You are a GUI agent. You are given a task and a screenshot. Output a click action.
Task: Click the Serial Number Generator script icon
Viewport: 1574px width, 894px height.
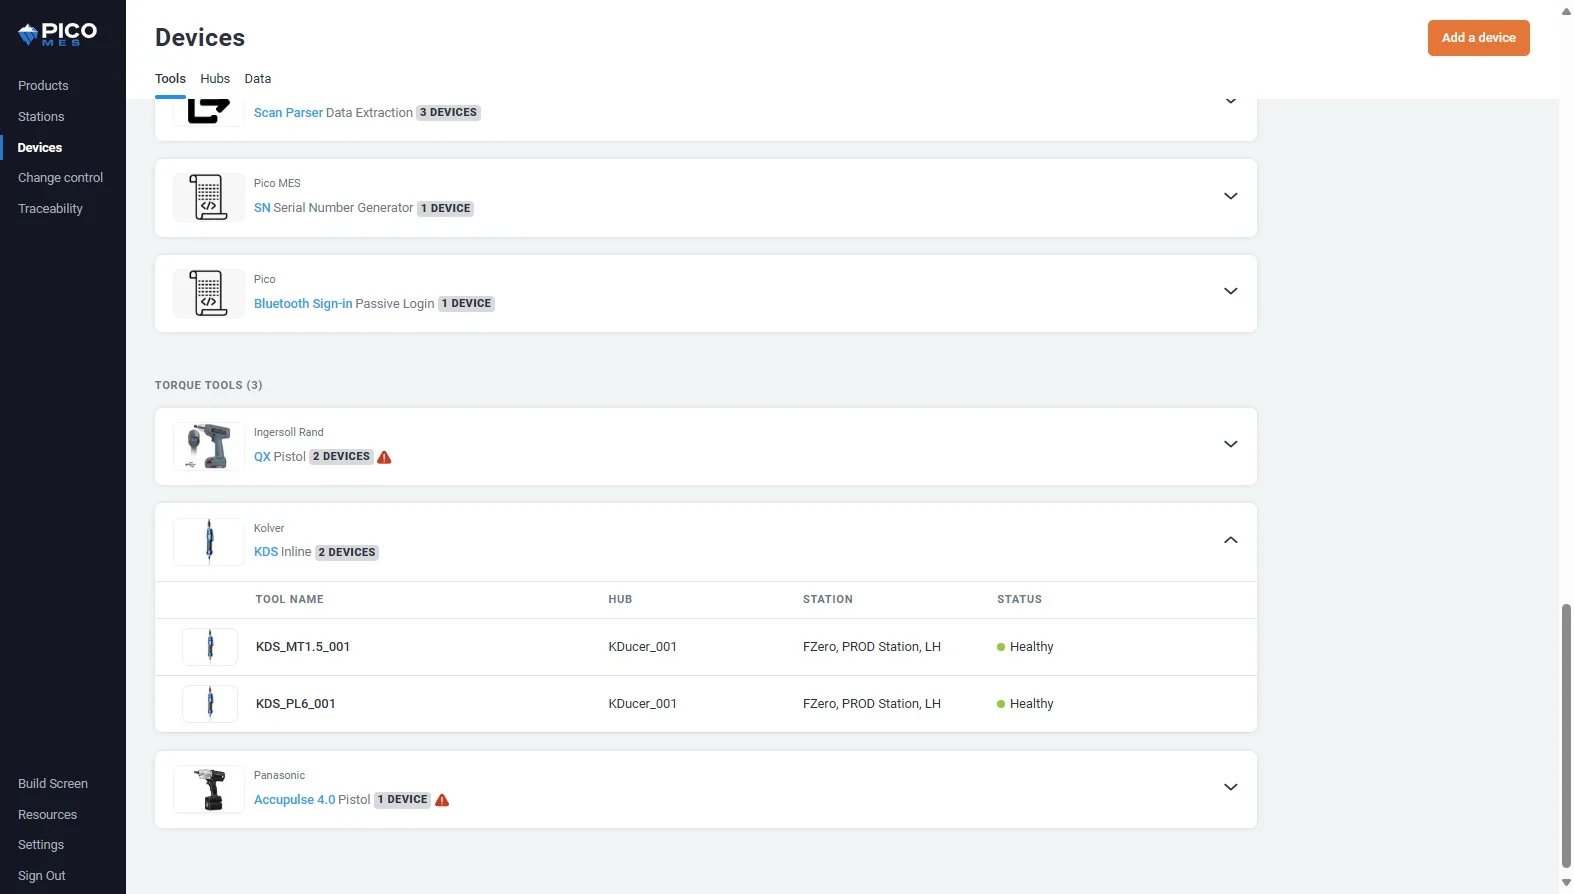click(209, 197)
